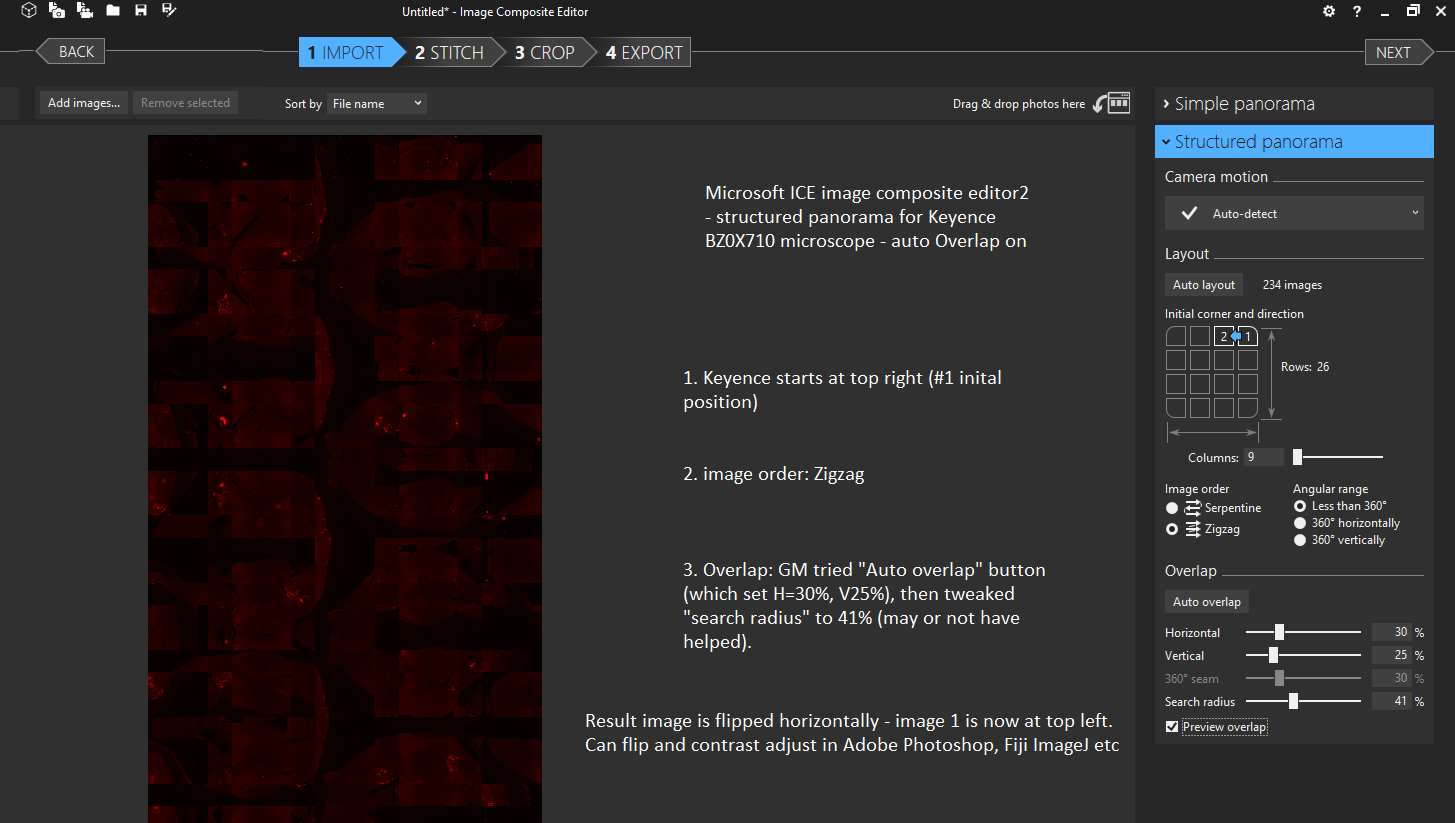Choose 360° horizontally angular range
1455x823 pixels.
point(1300,523)
